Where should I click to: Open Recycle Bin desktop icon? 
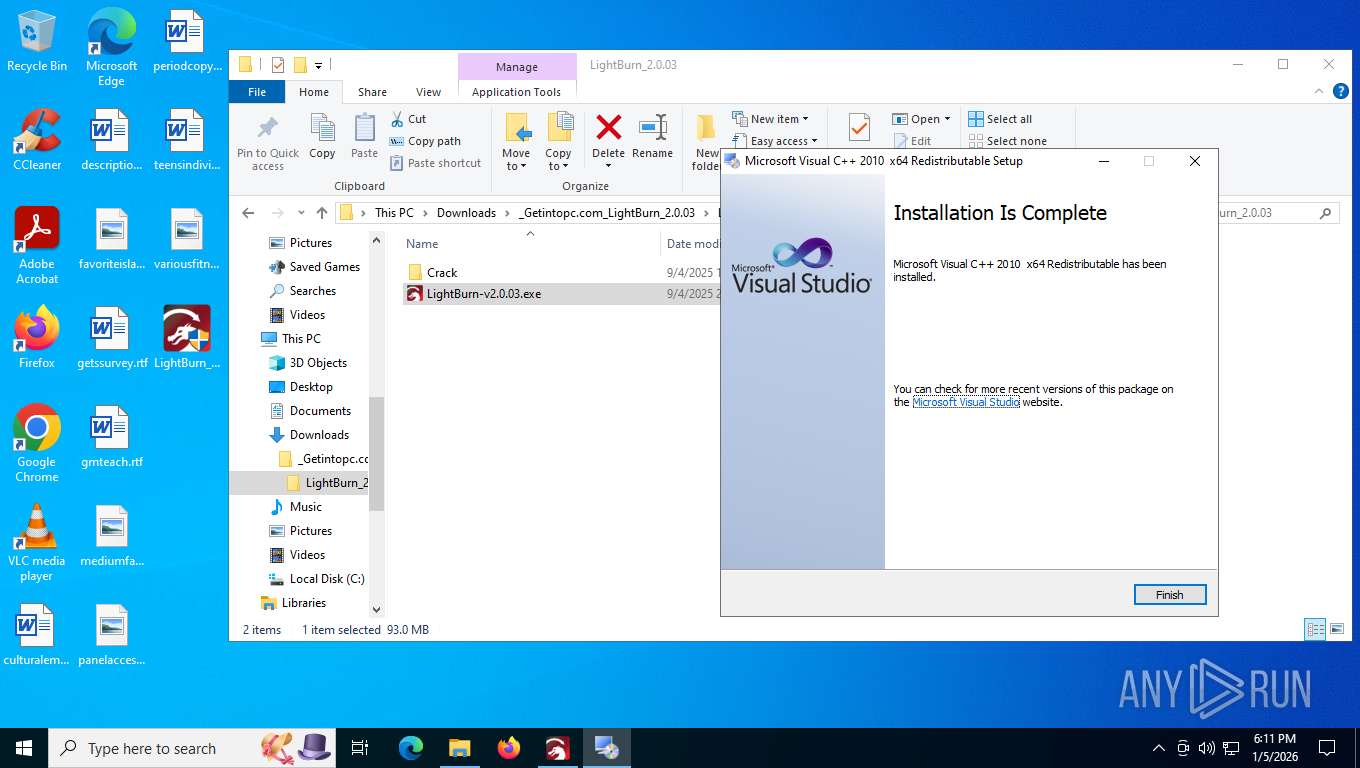[36, 41]
